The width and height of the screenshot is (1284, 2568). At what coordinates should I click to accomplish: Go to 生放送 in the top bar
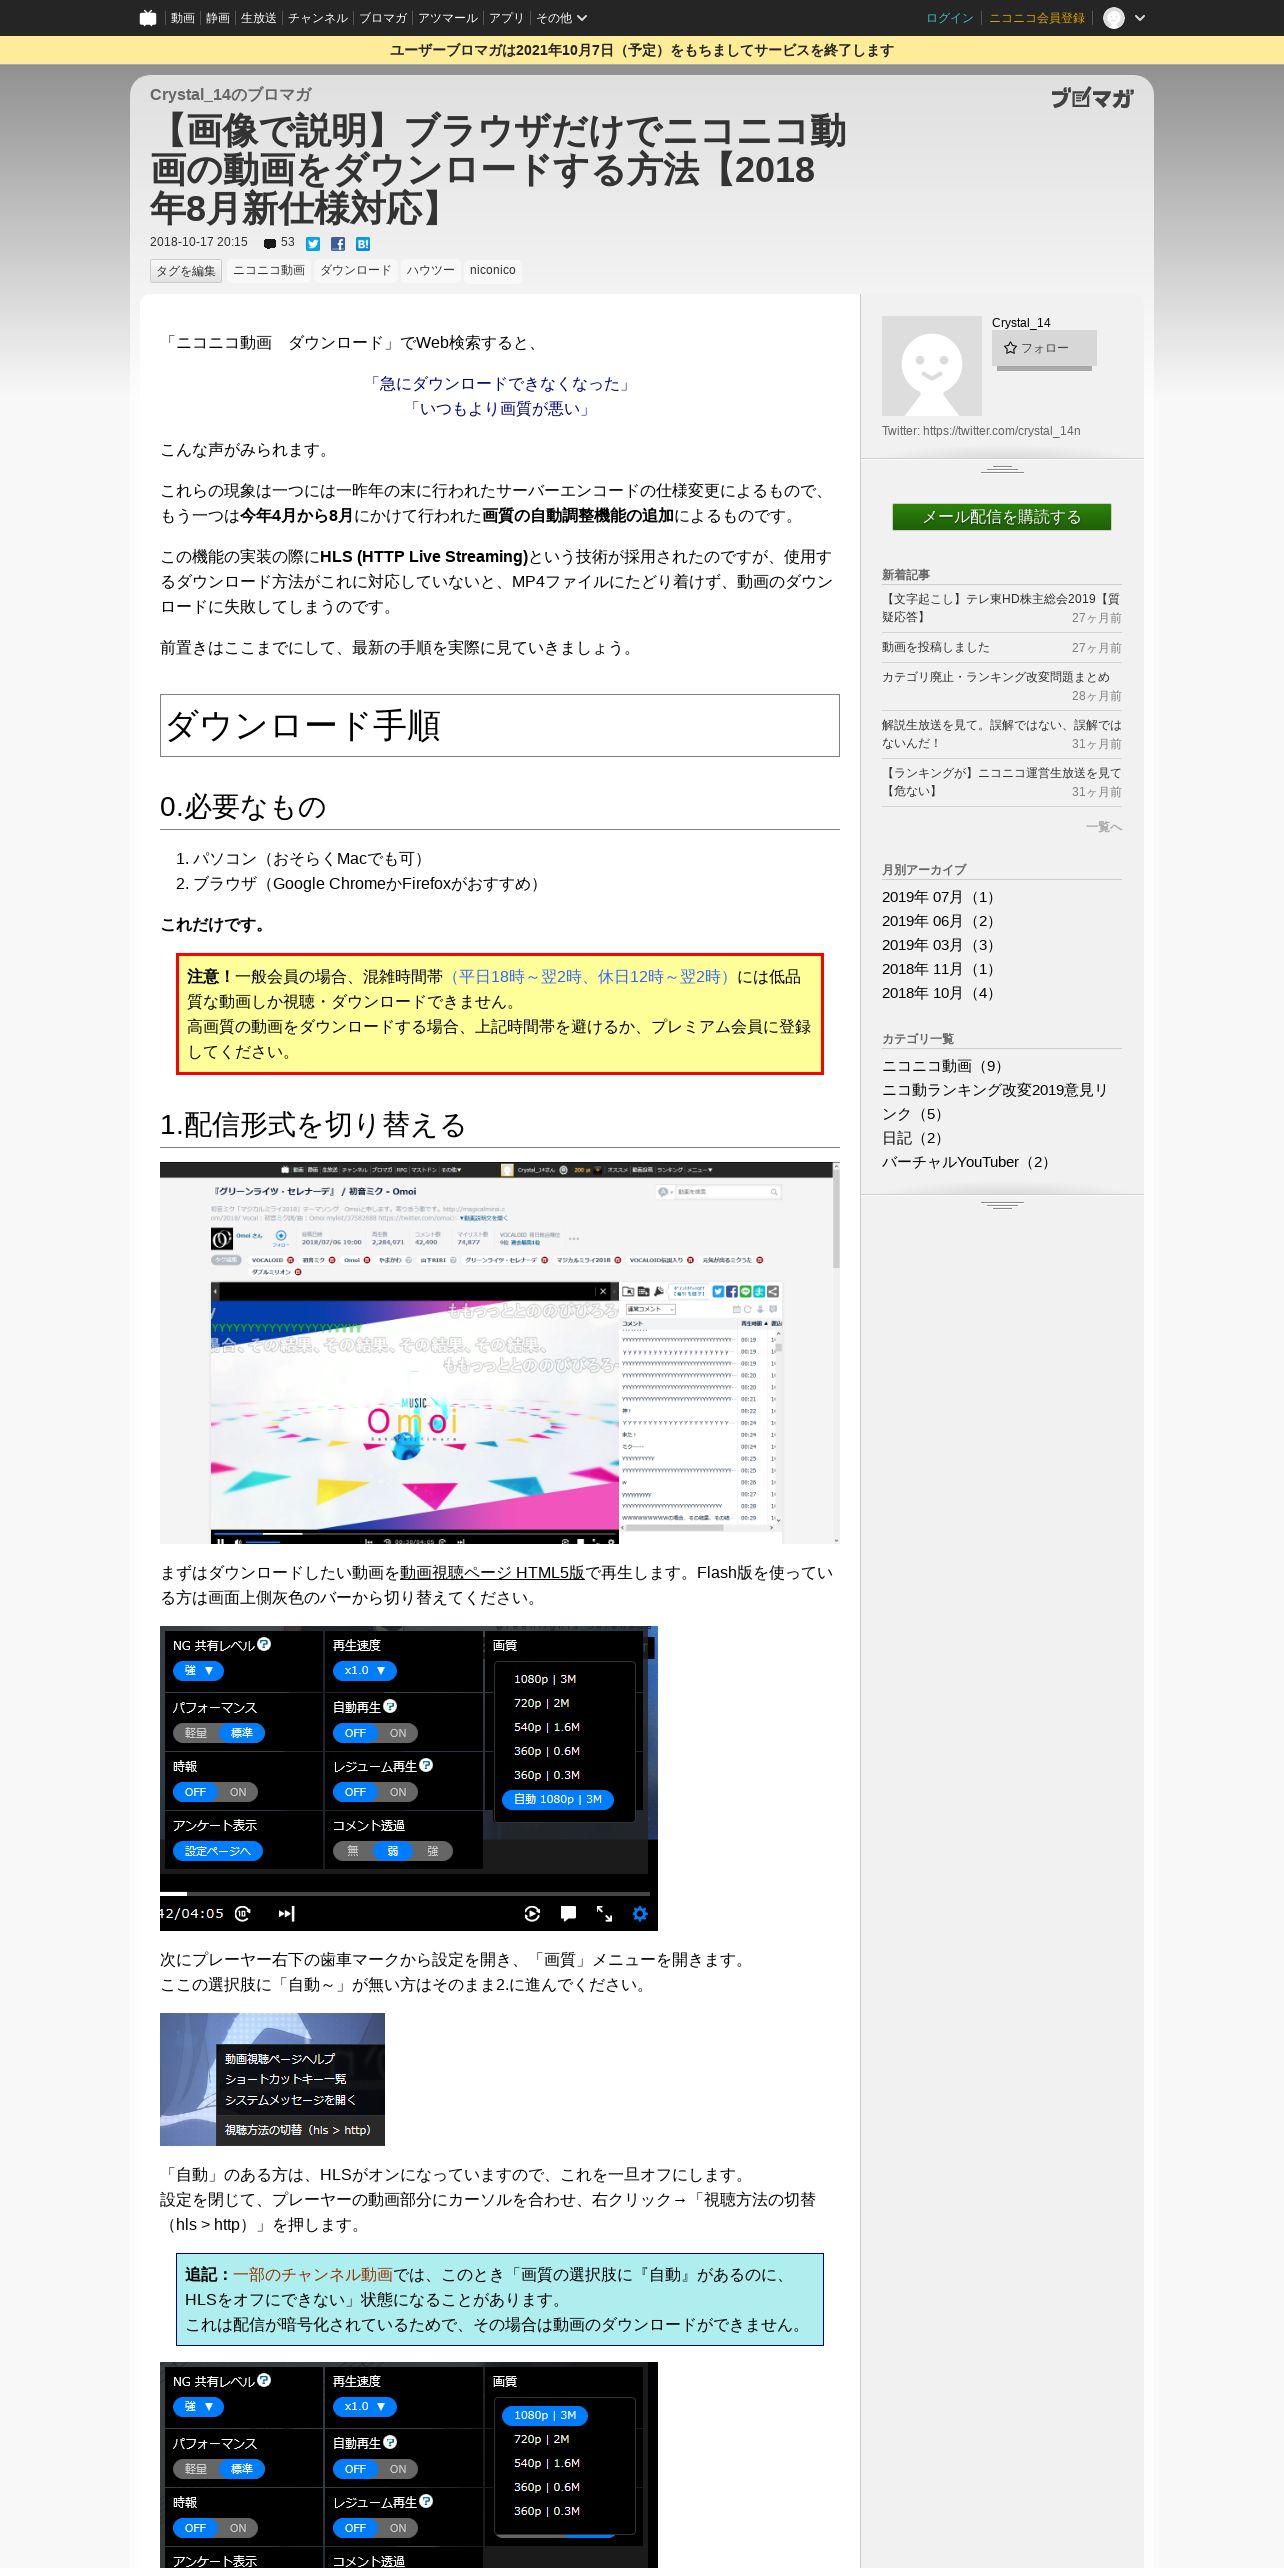[x=258, y=18]
